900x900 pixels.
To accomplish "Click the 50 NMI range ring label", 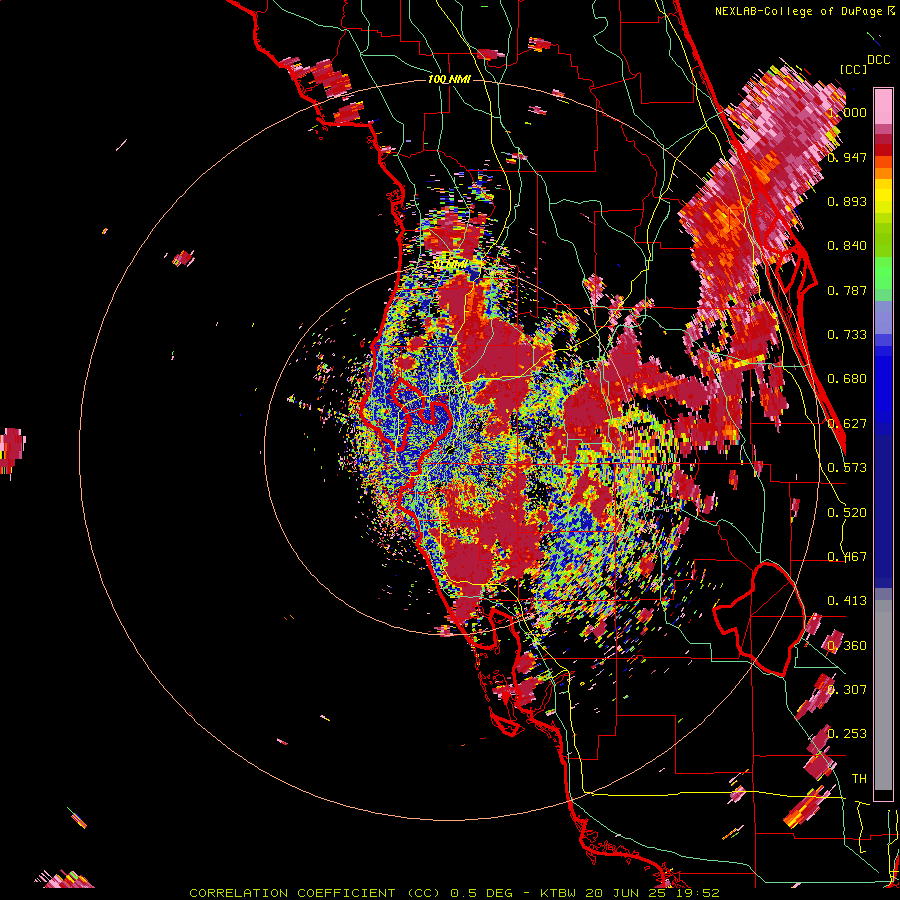I will (450, 264).
